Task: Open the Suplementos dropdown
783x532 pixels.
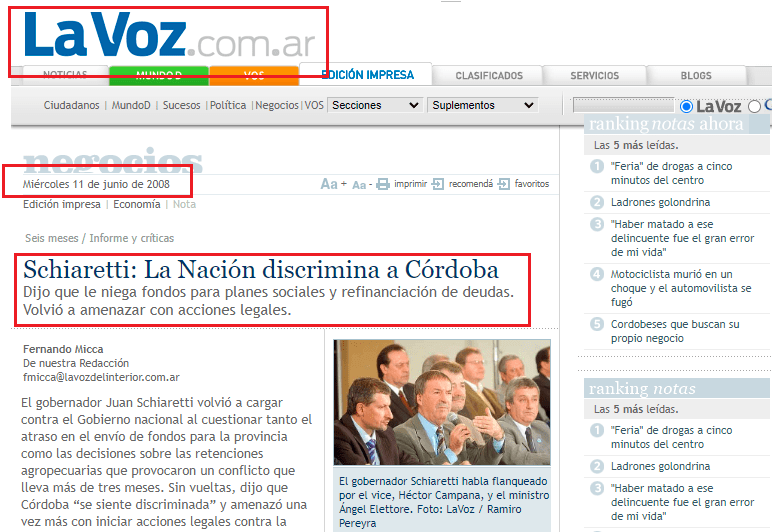Action: [482, 105]
